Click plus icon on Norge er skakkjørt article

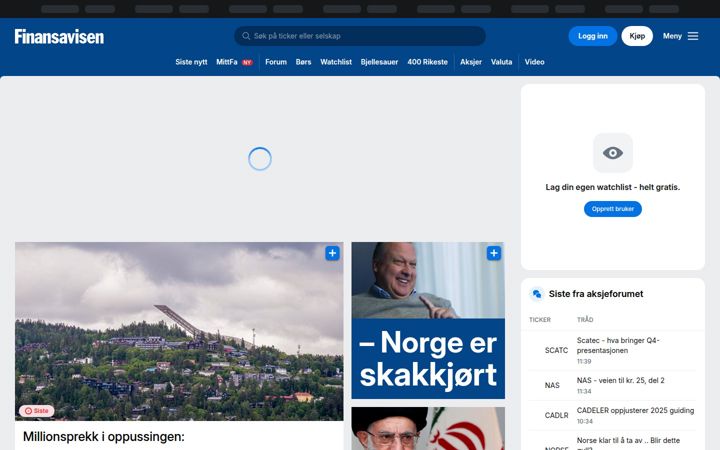[494, 253]
